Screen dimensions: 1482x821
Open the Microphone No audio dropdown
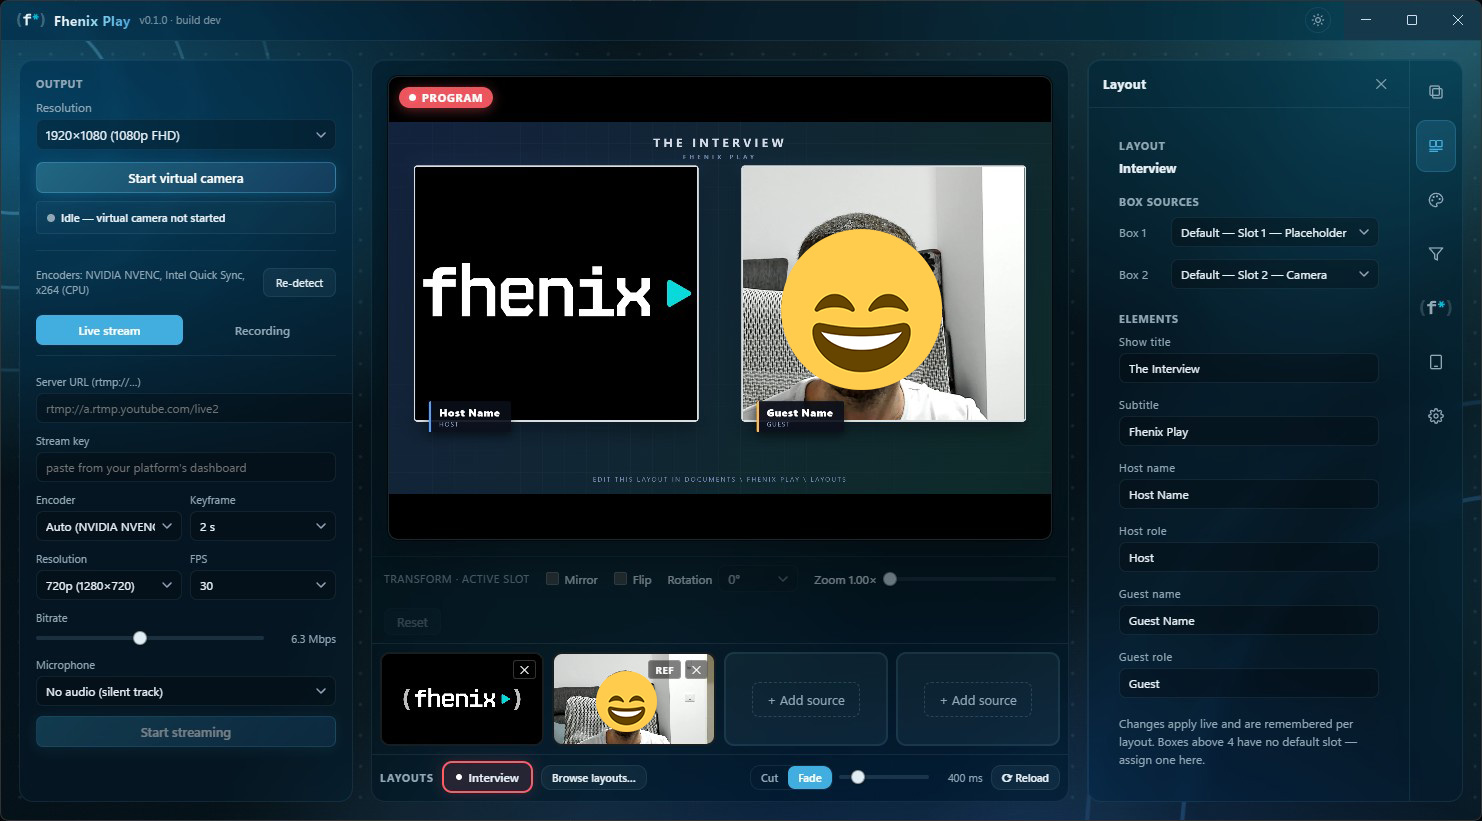(x=186, y=692)
